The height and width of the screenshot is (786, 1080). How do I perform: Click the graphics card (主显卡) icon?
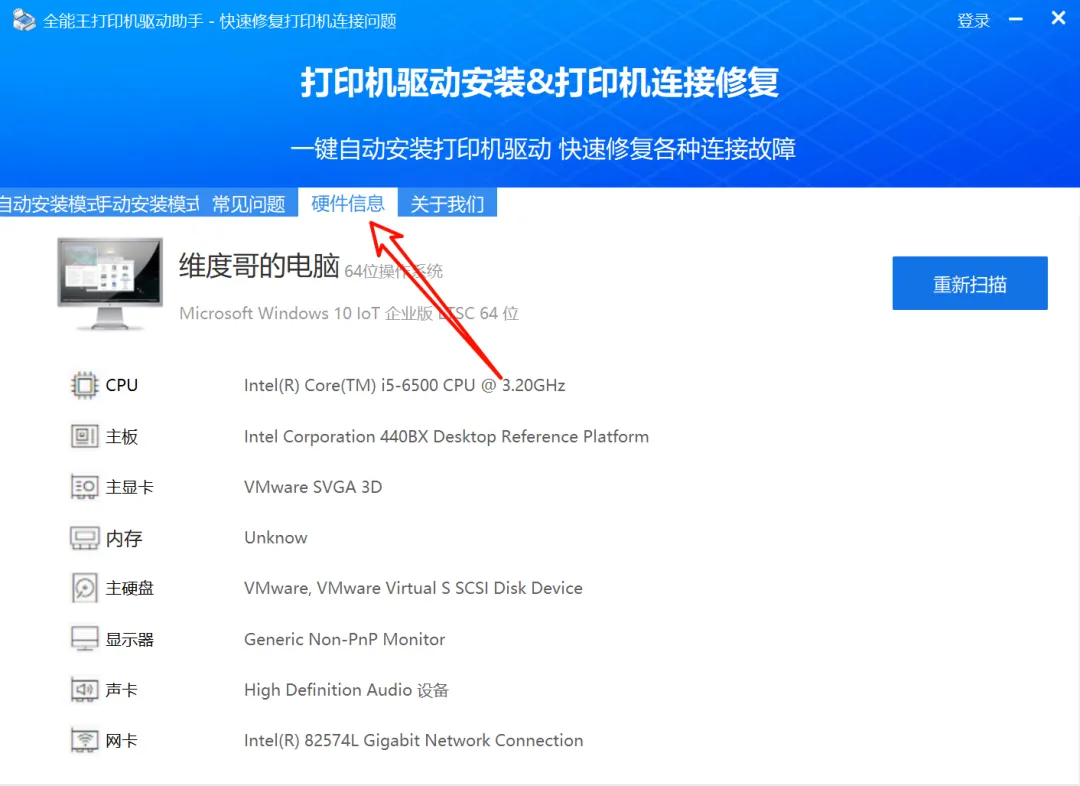coord(84,487)
